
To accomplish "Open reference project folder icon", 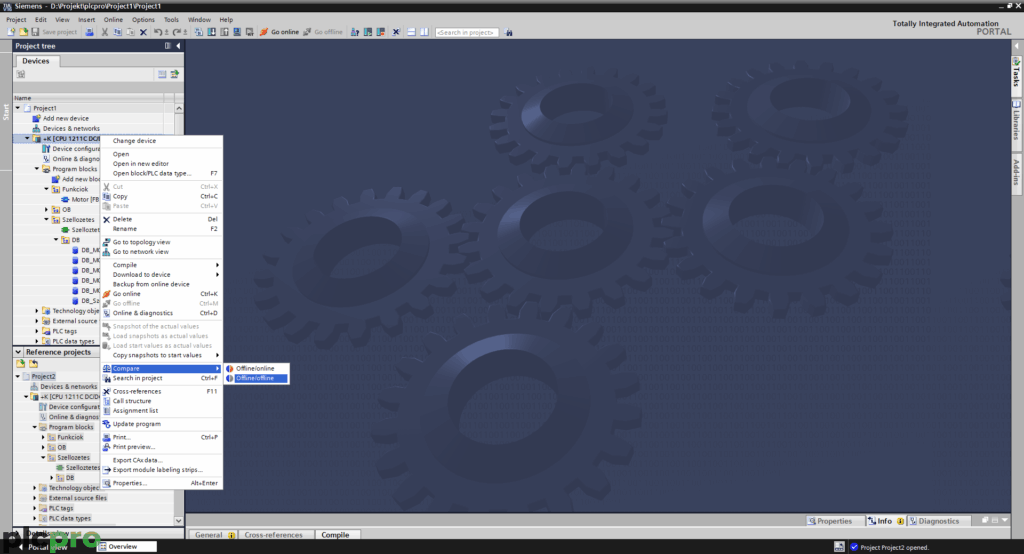I will point(21,363).
